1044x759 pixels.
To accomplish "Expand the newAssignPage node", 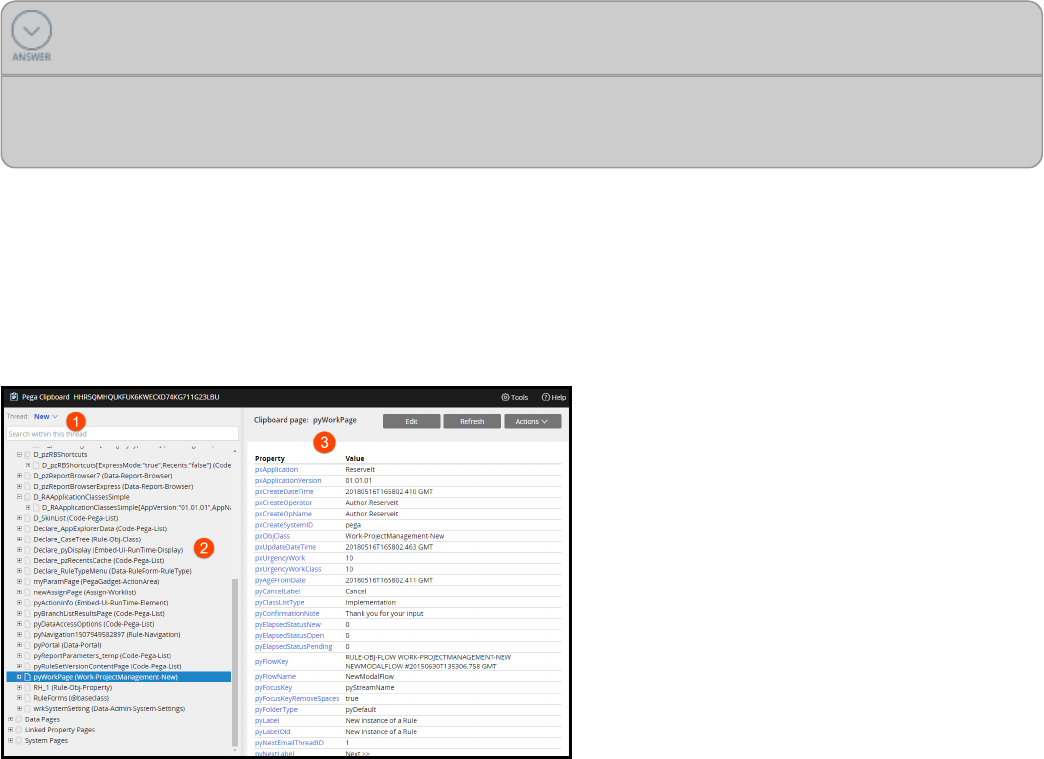I will pos(19,592).
